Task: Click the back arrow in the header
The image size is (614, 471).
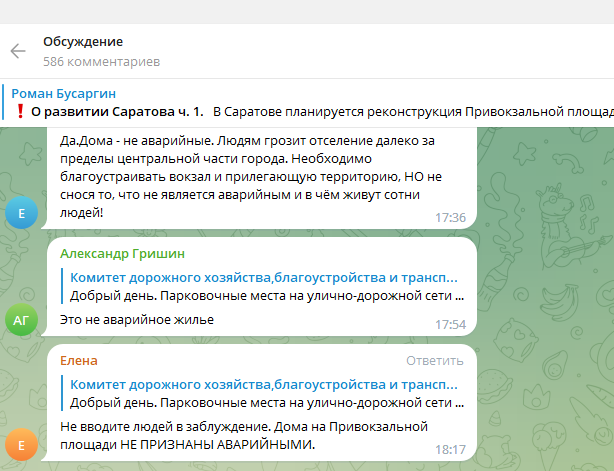Action: coord(18,51)
